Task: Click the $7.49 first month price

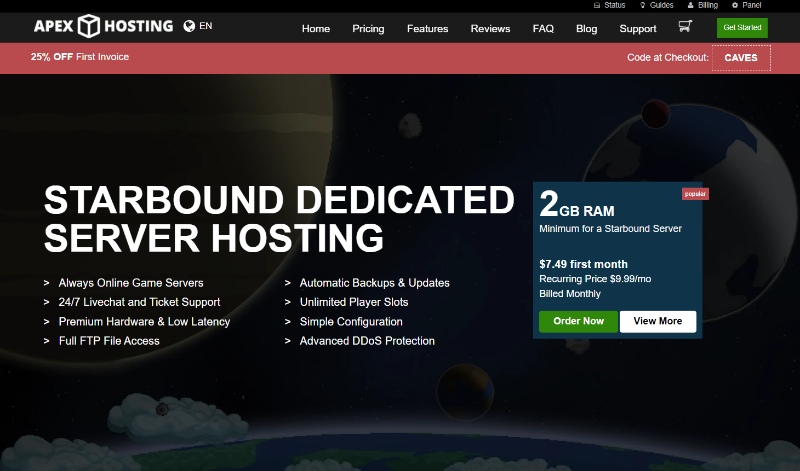Action: click(583, 264)
